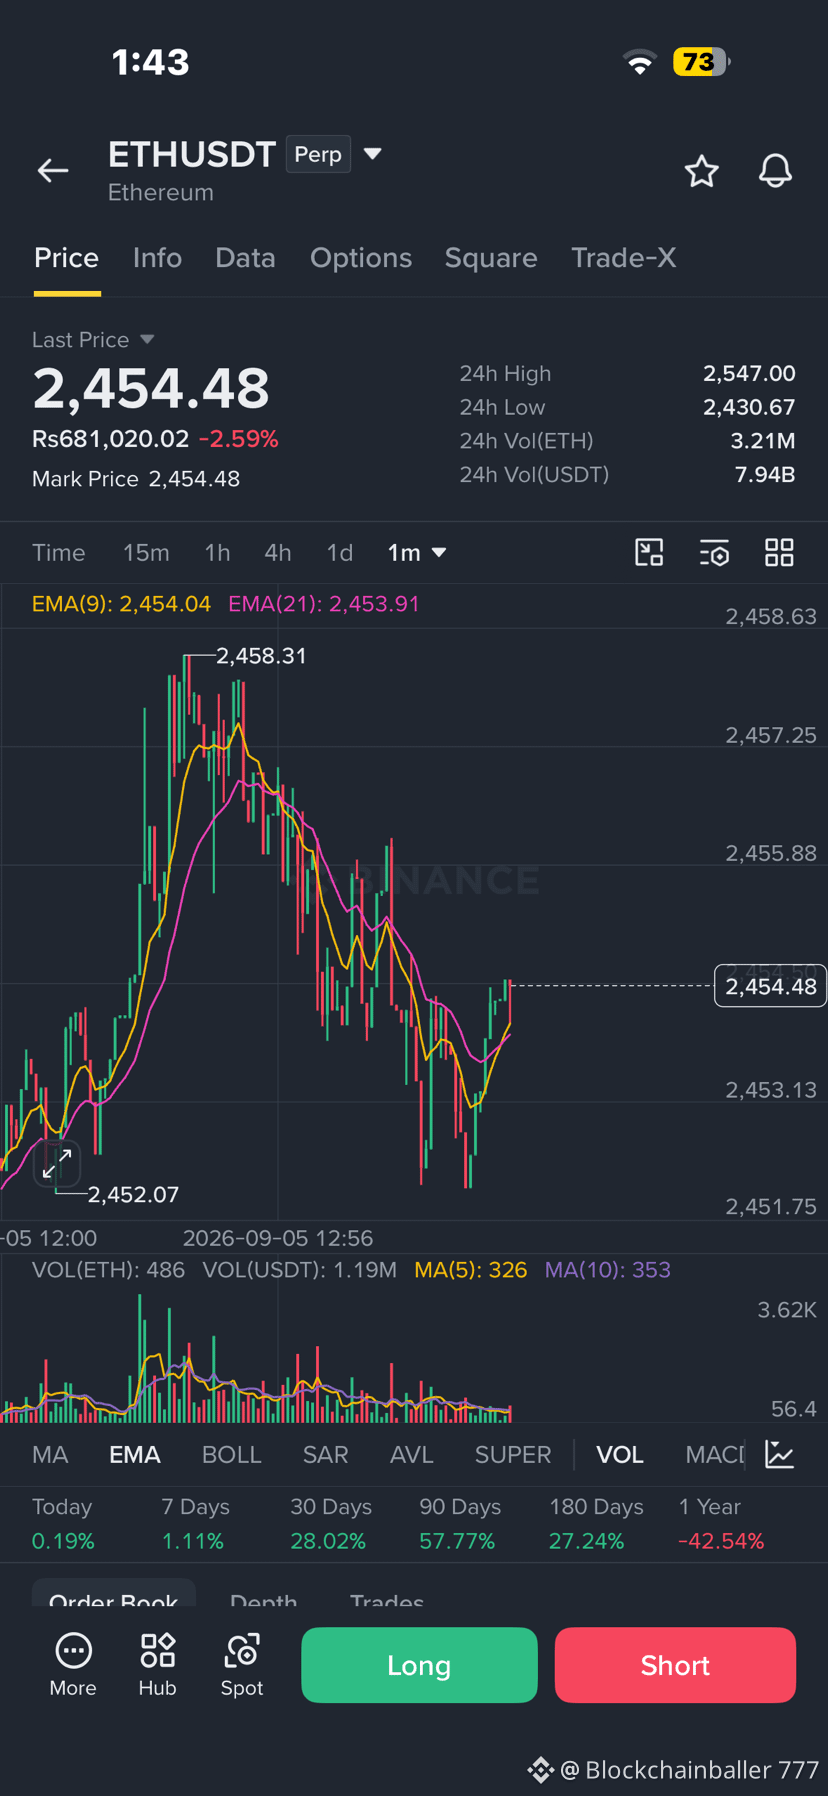Tap the back arrow icon
Image resolution: width=828 pixels, height=1796 pixels.
pos(53,171)
